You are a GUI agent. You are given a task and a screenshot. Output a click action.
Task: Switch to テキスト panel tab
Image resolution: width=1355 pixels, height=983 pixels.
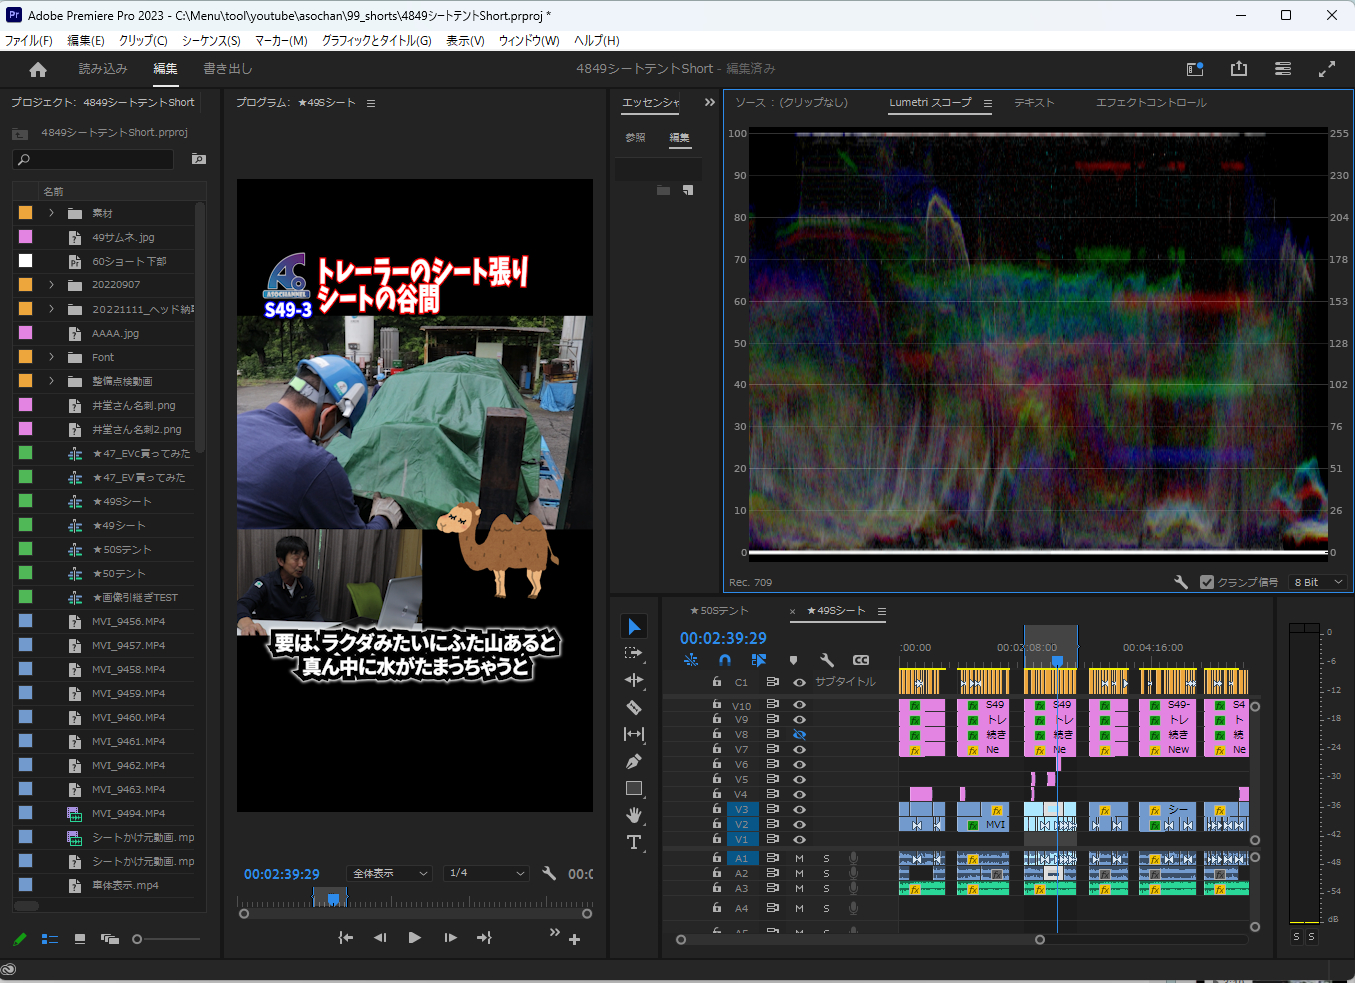click(x=1034, y=102)
